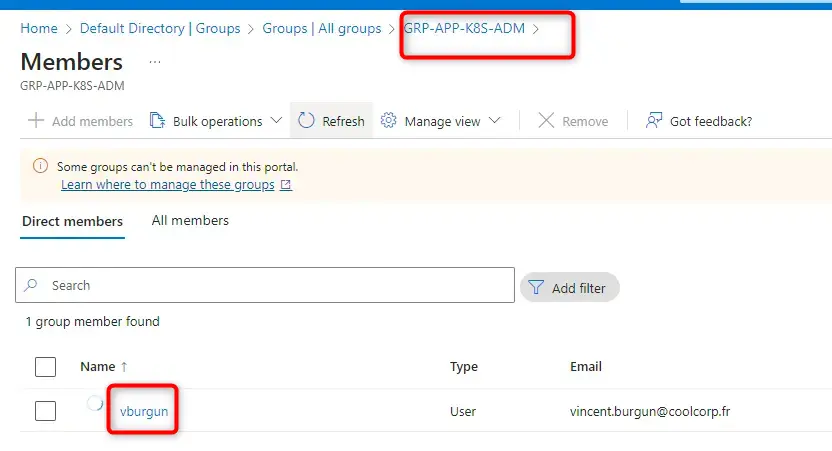
Task: Click the GRP-APP-K8S-ADM subtitle under Members
Action: (x=72, y=86)
